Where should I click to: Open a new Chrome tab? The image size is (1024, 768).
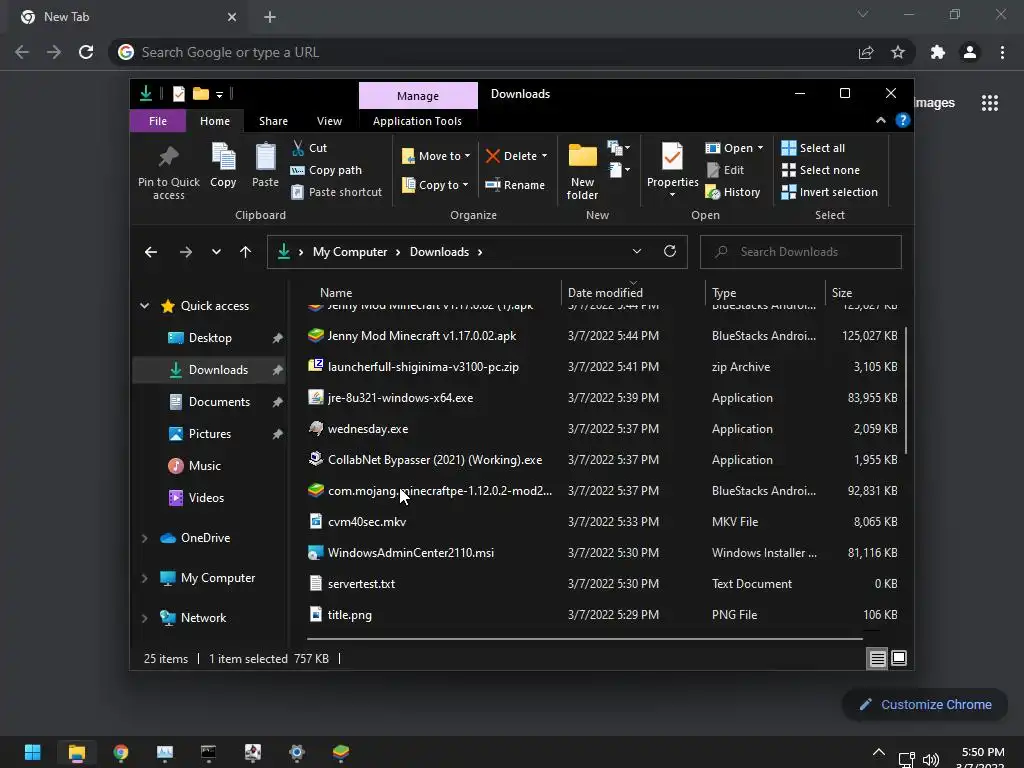270,17
